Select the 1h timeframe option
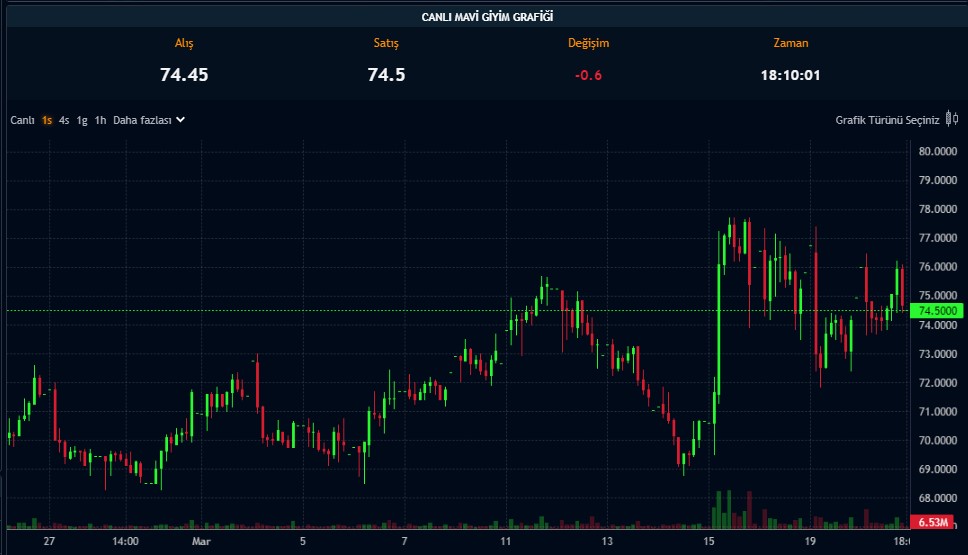968x555 pixels. point(100,120)
